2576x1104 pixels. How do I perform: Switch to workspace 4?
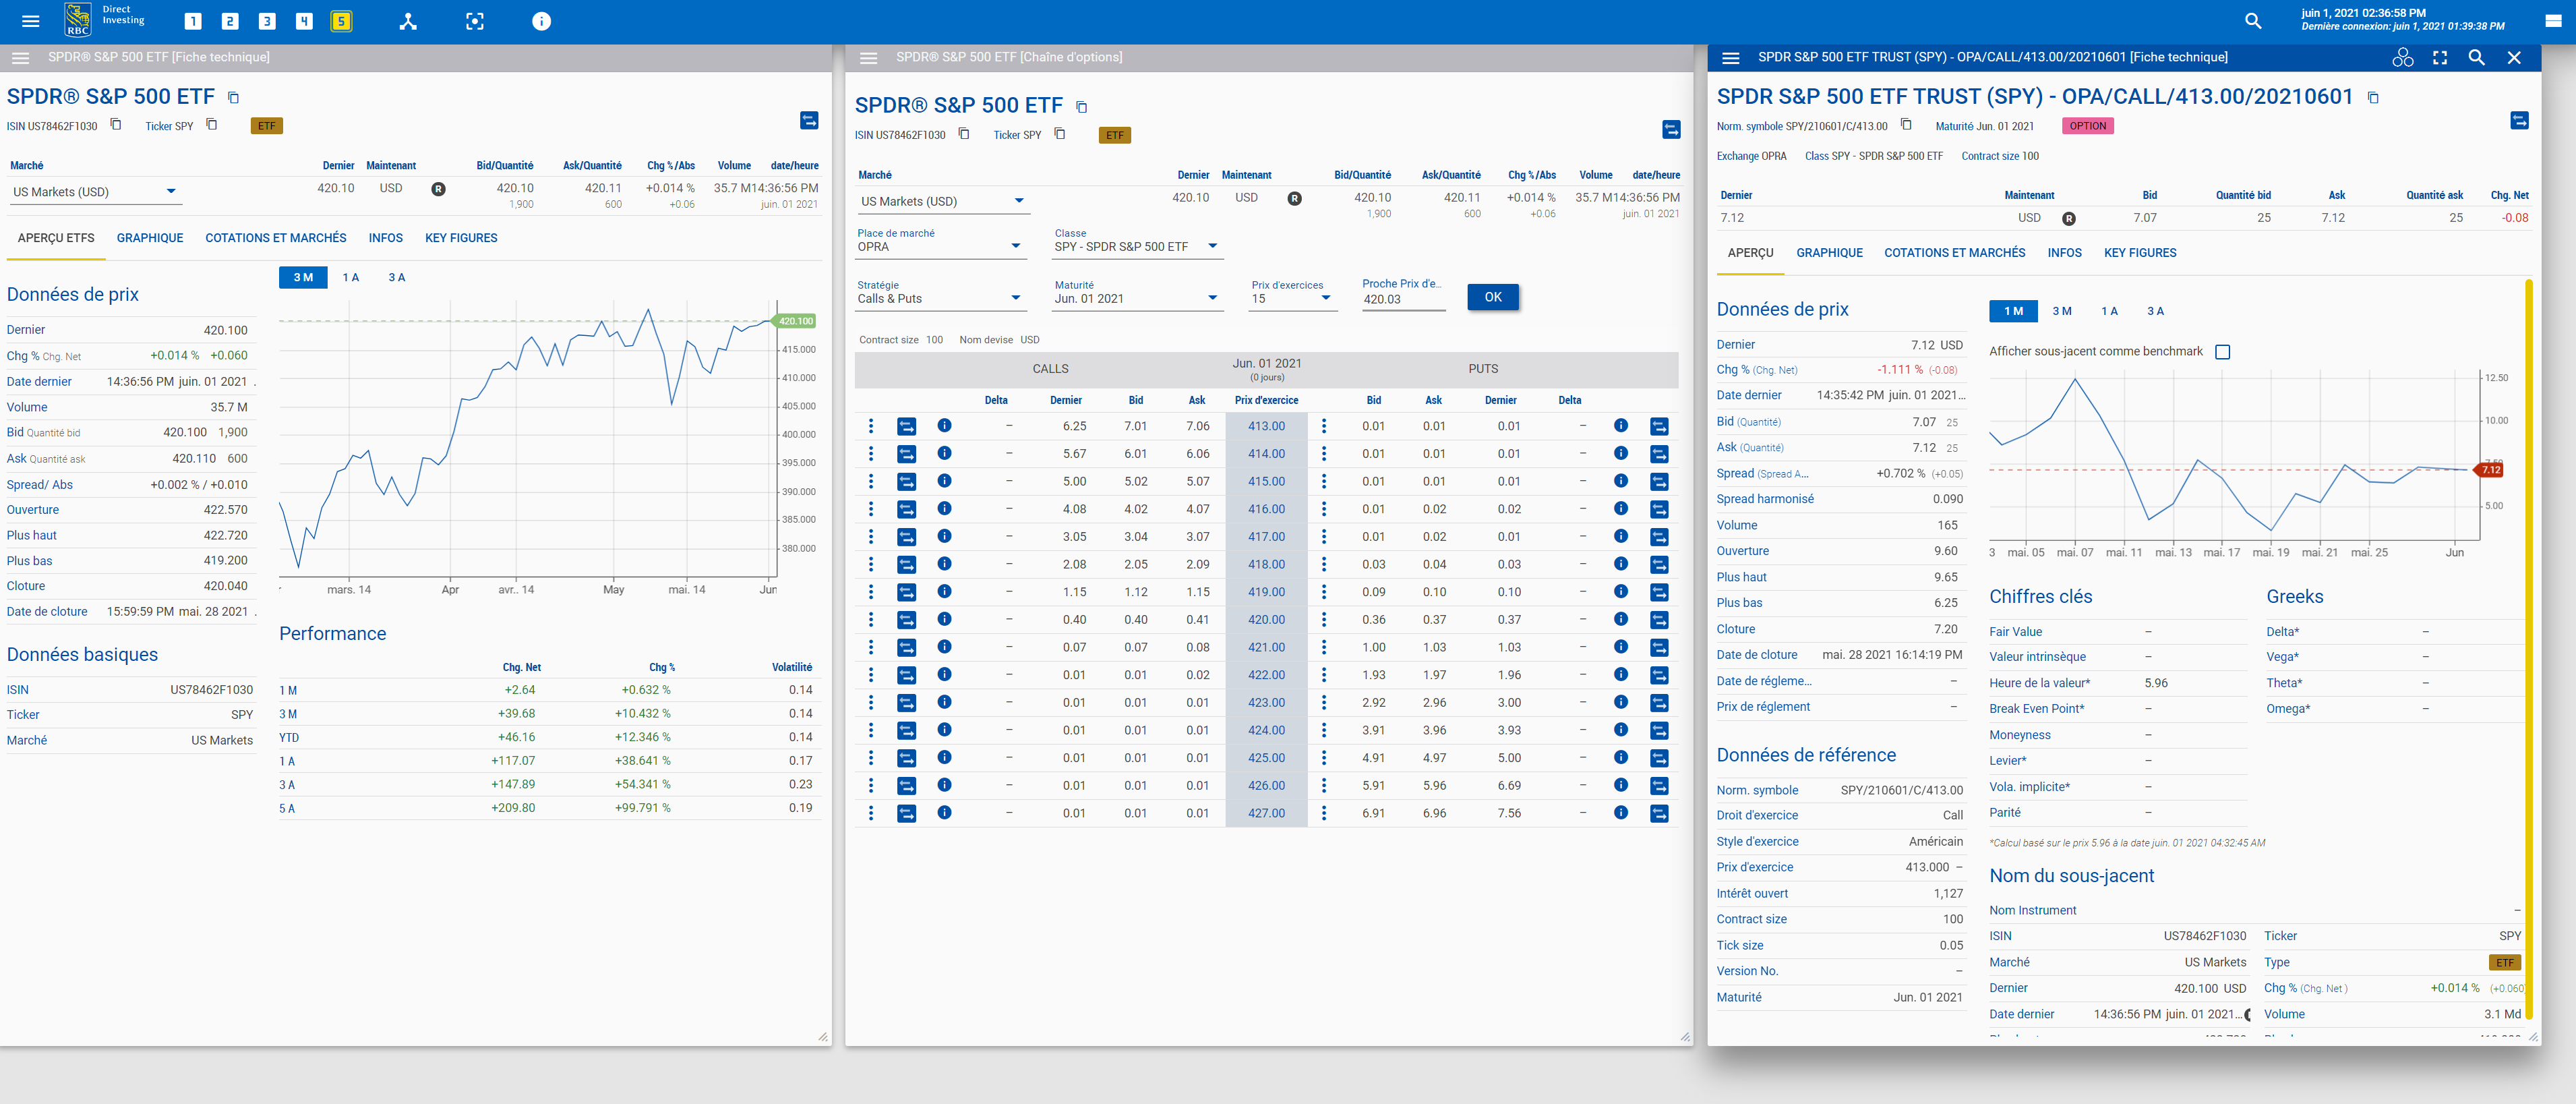304,21
